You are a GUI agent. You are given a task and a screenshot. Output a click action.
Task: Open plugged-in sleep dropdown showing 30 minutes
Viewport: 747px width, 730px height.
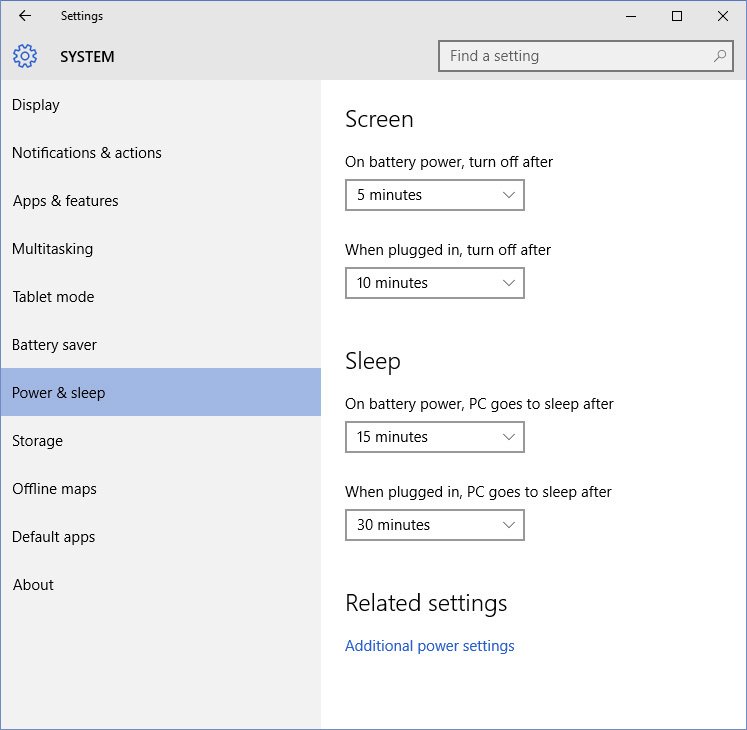click(x=434, y=525)
